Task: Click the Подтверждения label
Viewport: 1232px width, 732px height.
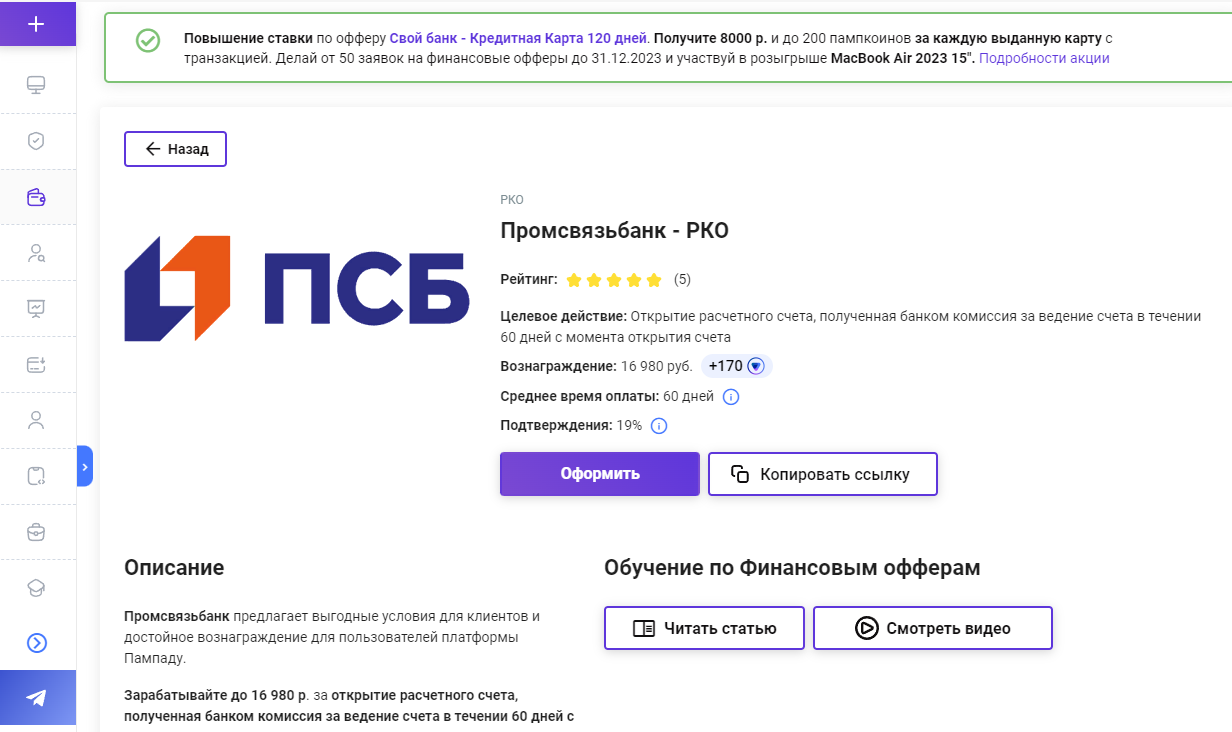Action: [556, 426]
